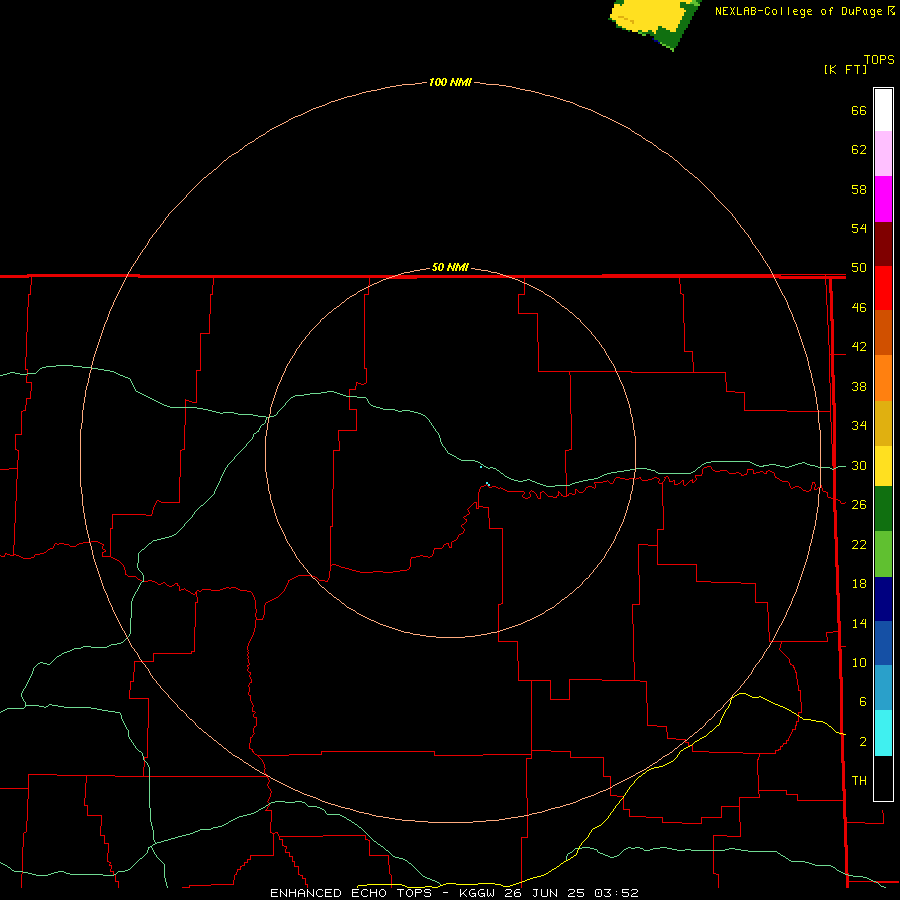Click the magenta 58 kft legend swatch

pos(883,199)
